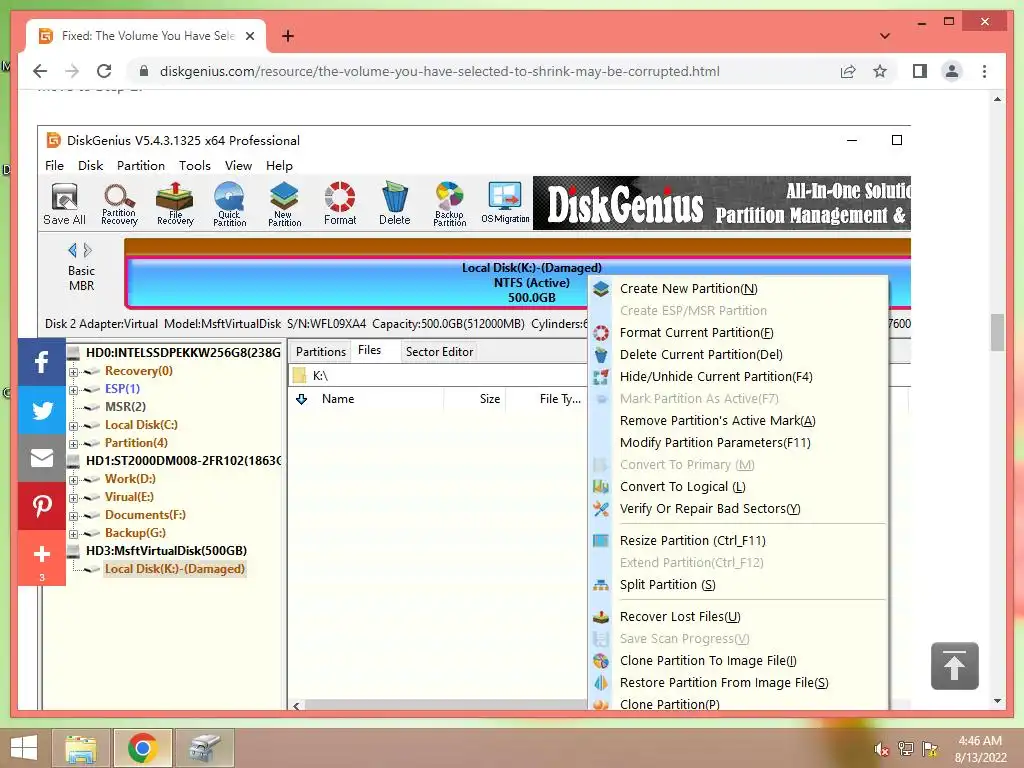The width and height of the screenshot is (1024, 768).
Task: Switch to Partitions tab
Action: coord(320,351)
